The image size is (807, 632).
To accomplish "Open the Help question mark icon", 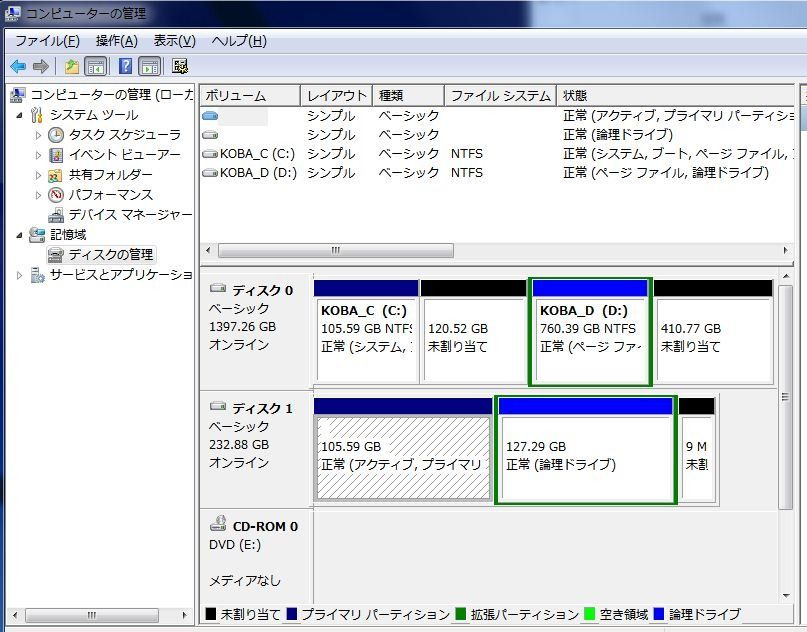I will point(125,66).
